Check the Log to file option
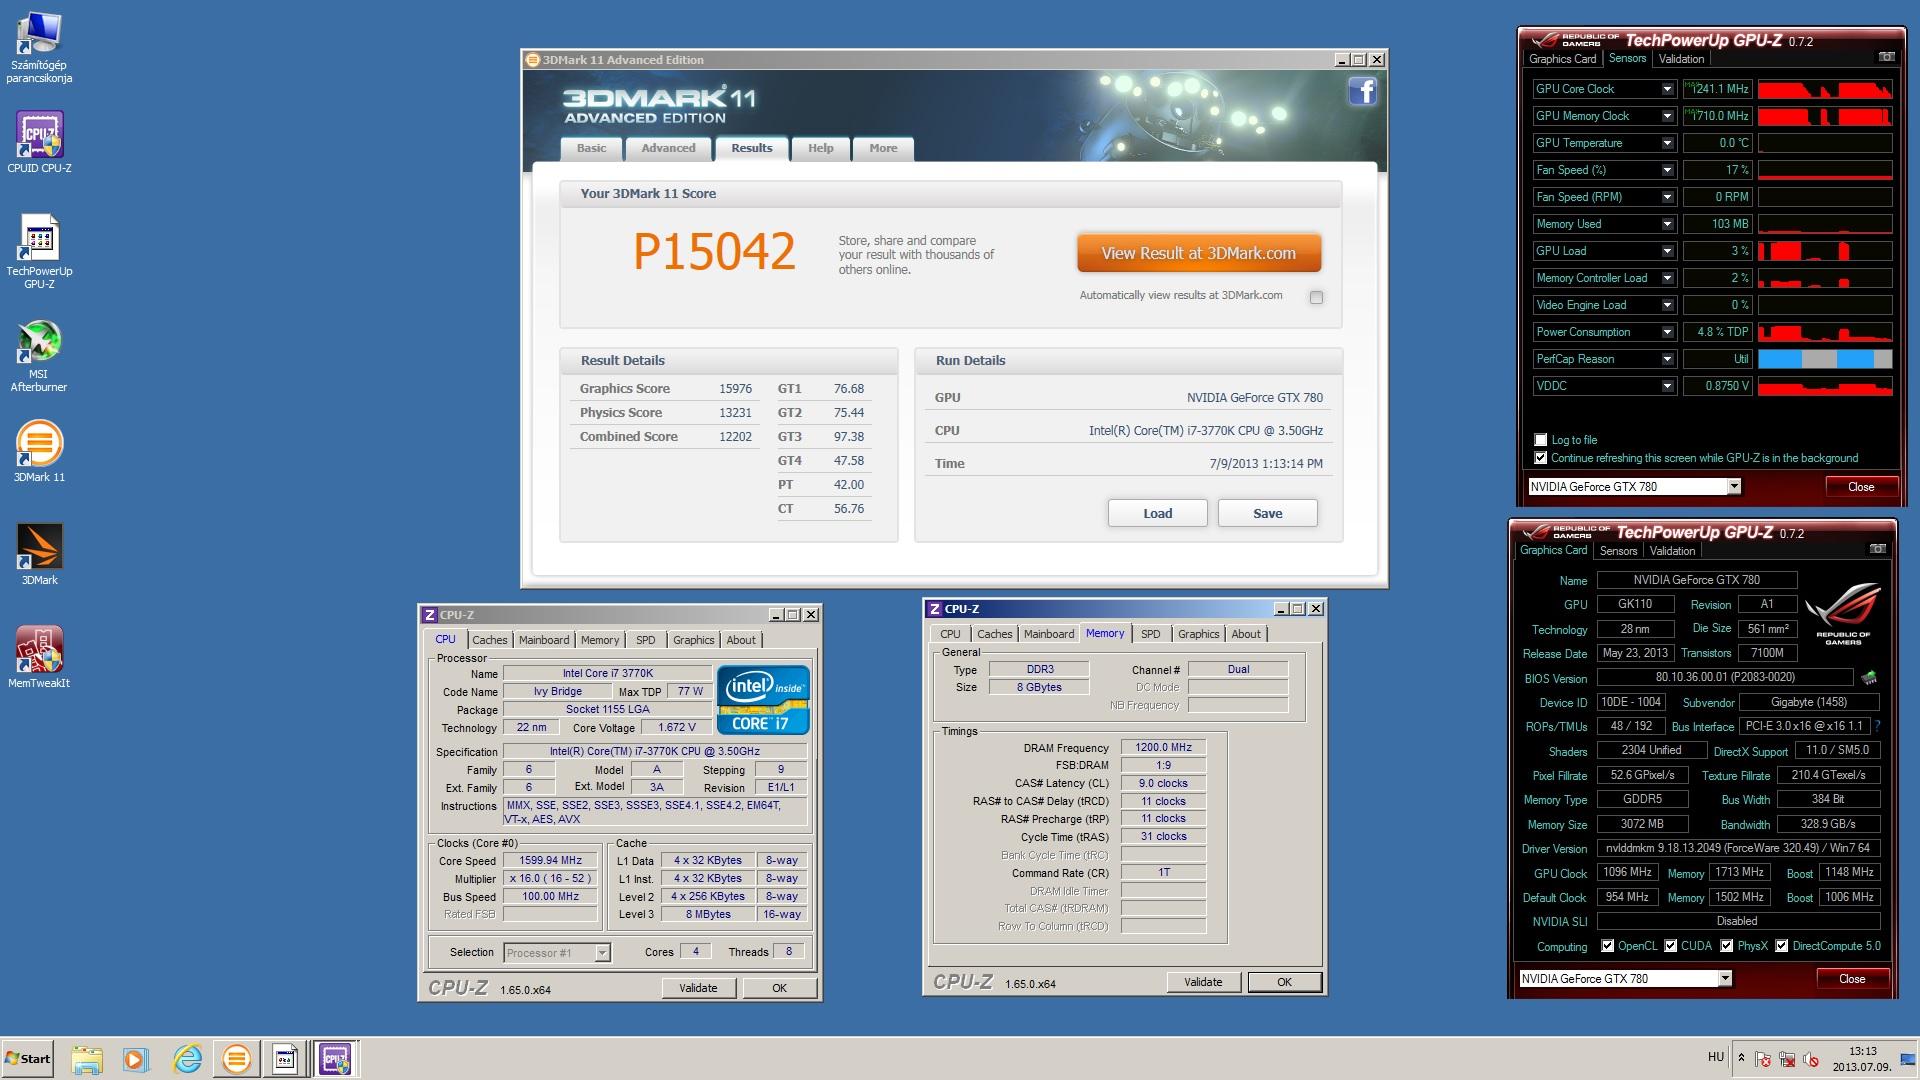 click(1541, 440)
